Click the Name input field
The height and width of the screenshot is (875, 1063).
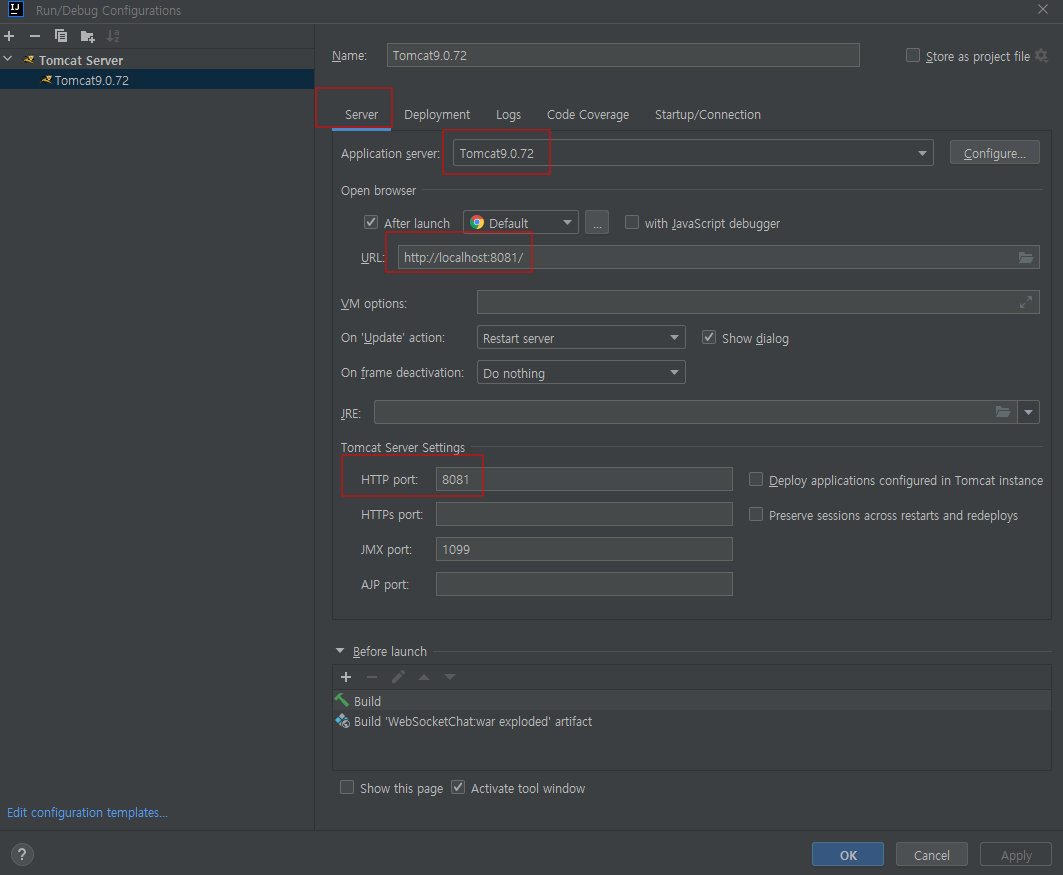(x=623, y=56)
